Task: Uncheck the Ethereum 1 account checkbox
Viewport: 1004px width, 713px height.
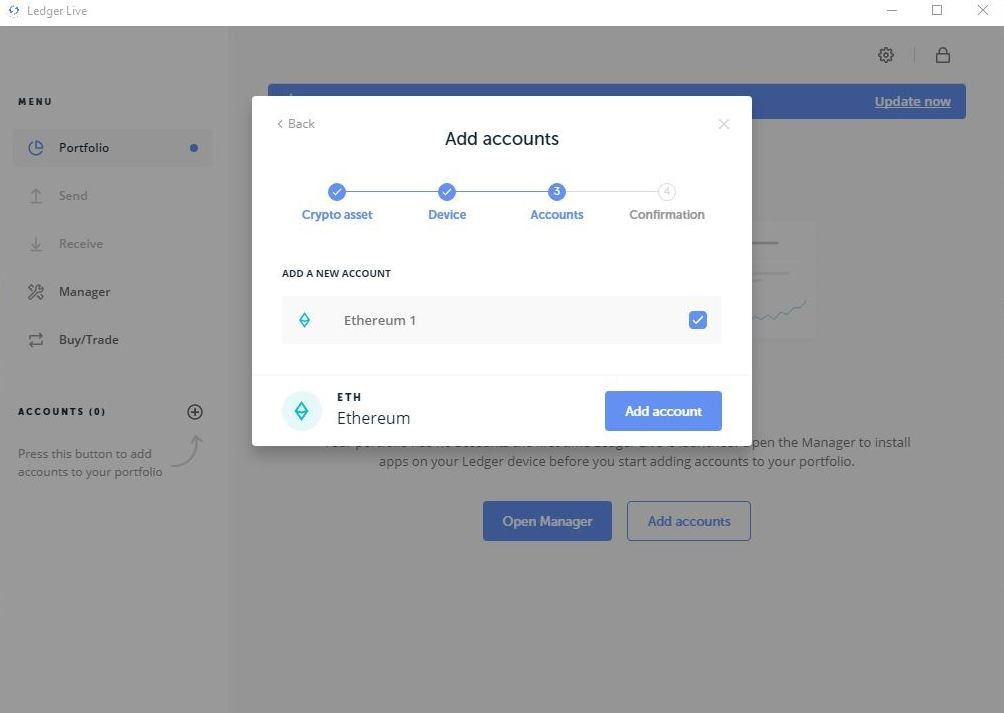Action: (698, 320)
